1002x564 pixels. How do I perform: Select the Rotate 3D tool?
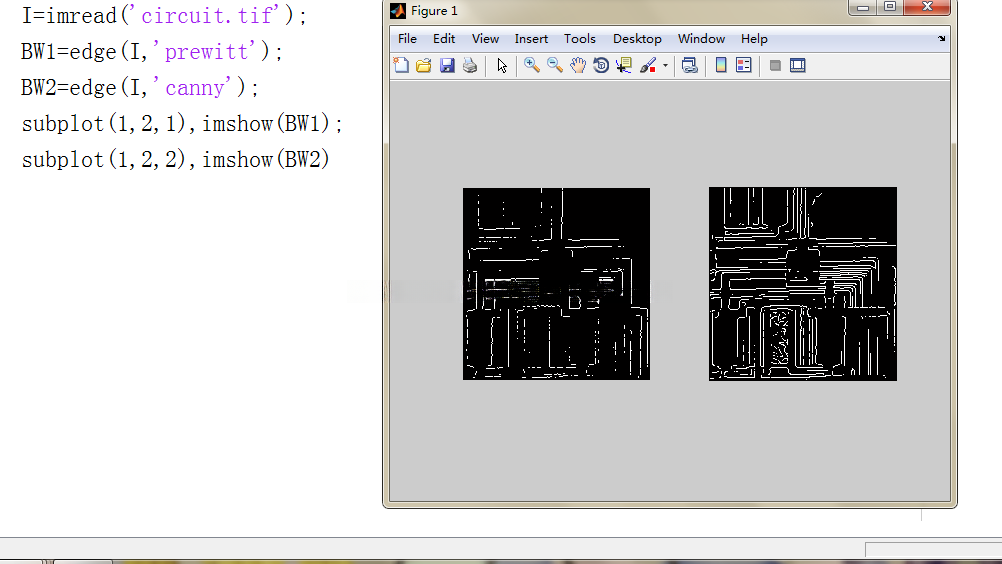[x=601, y=65]
